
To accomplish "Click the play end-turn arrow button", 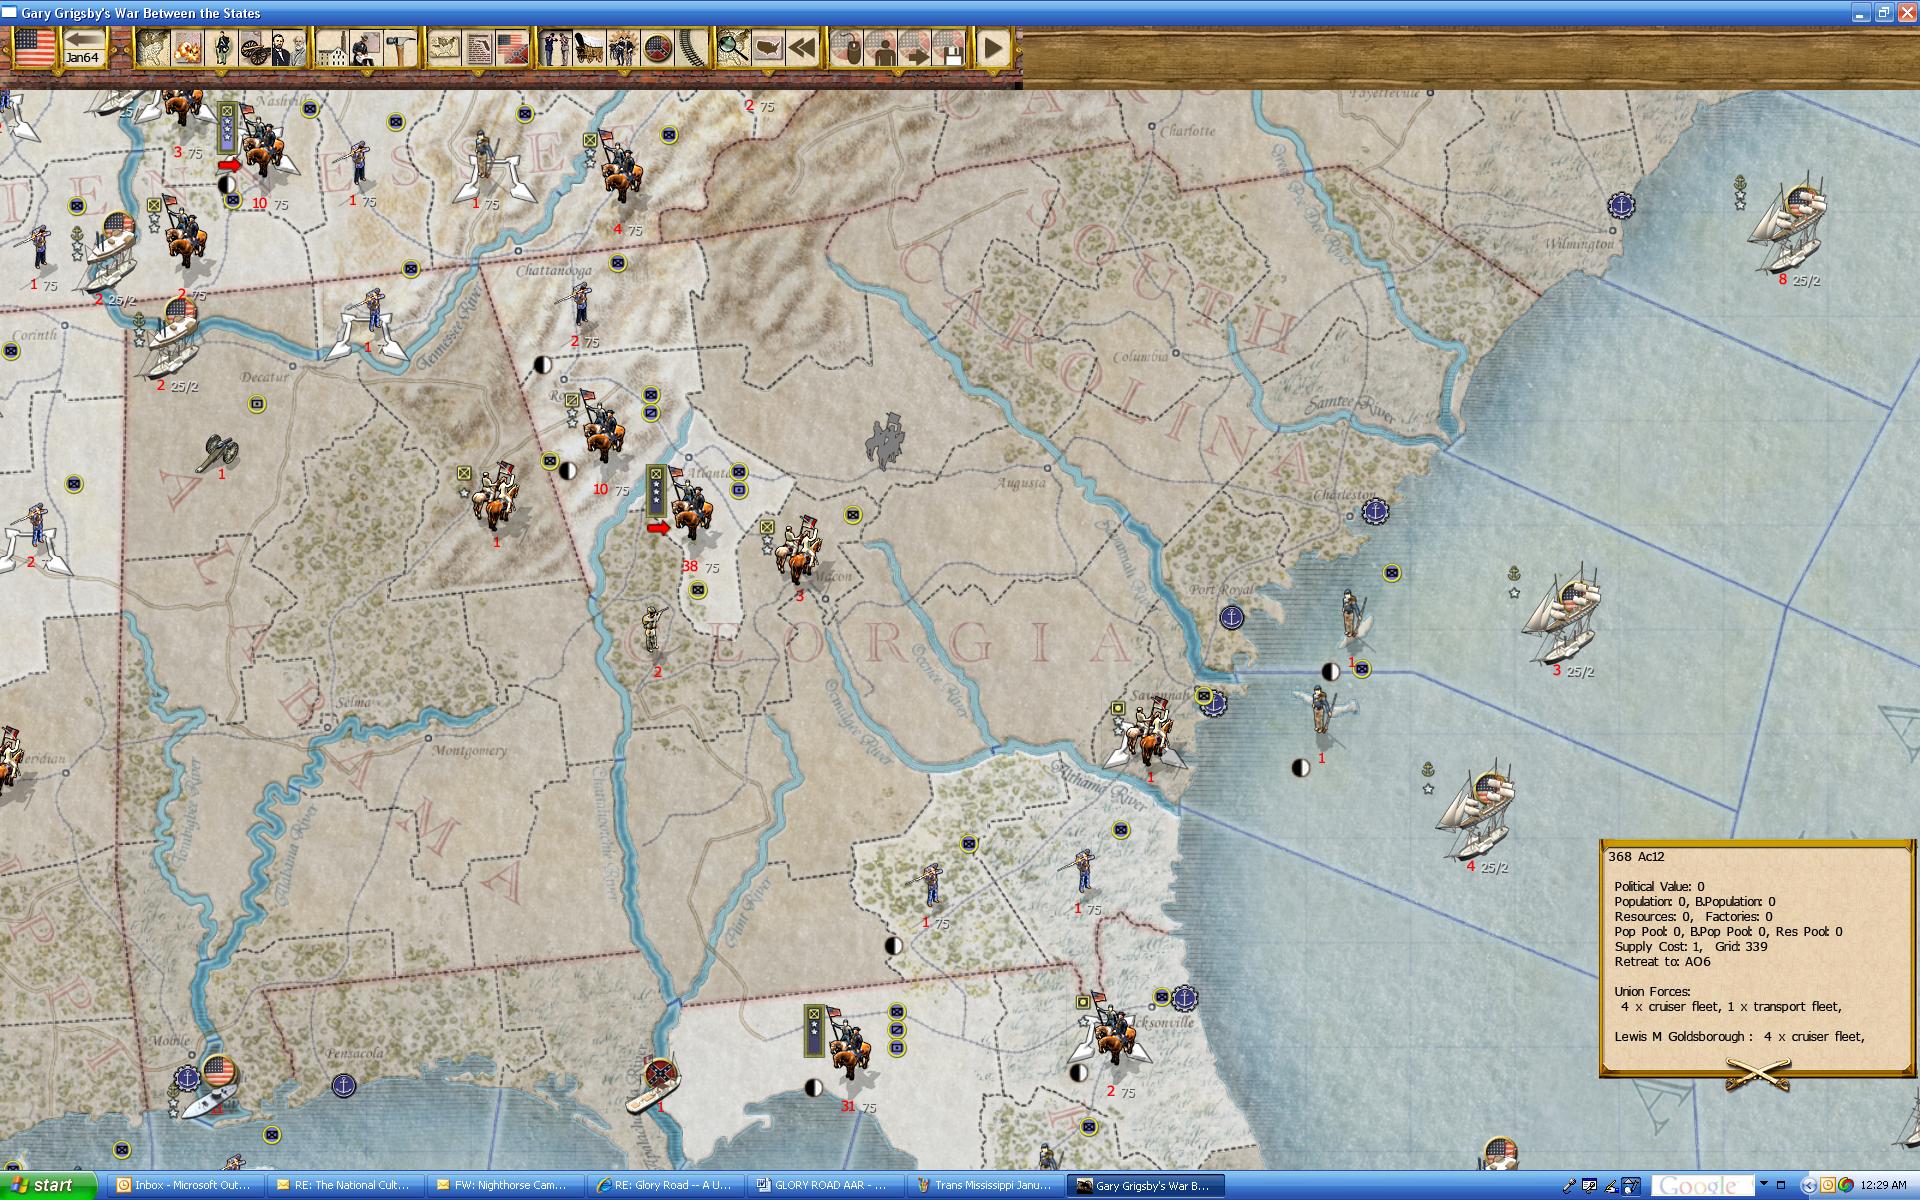I will 993,47.
